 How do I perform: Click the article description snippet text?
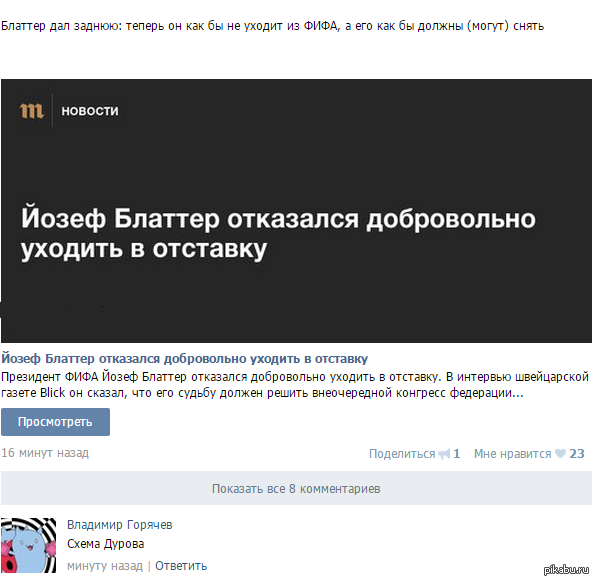295,385
